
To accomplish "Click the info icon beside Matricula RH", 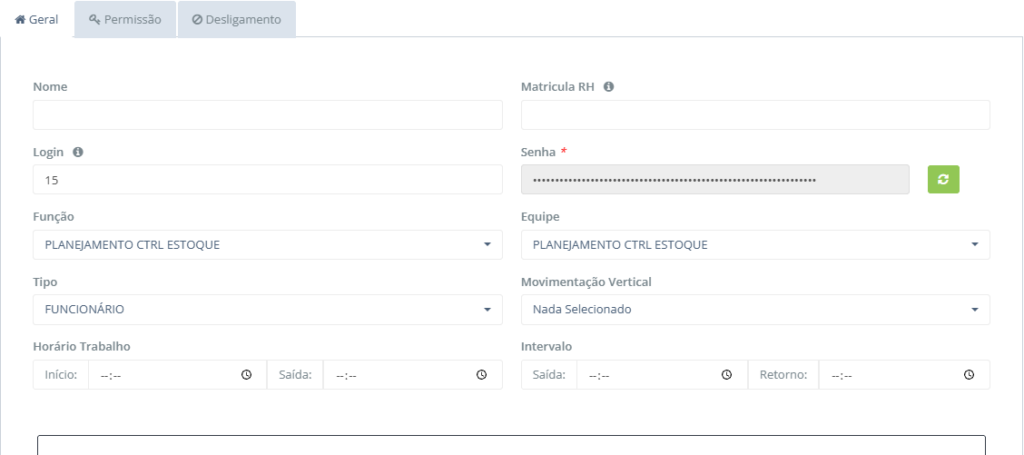I will pos(608,87).
